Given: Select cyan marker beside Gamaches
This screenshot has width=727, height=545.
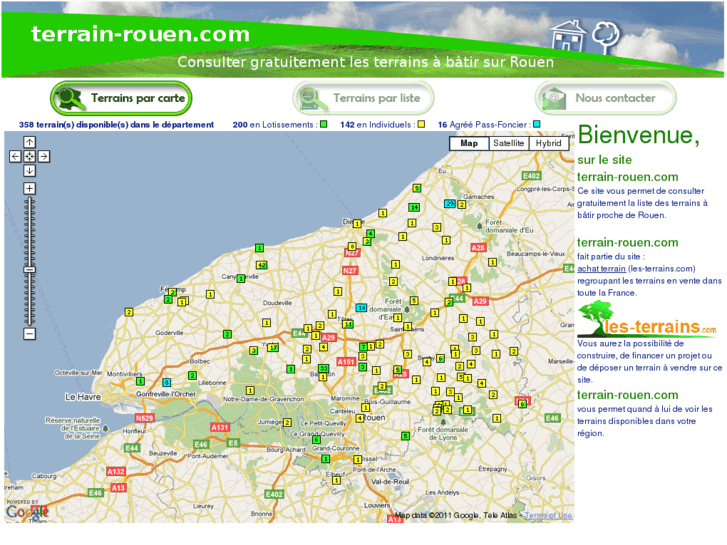Looking at the screenshot, I should click(x=450, y=204).
